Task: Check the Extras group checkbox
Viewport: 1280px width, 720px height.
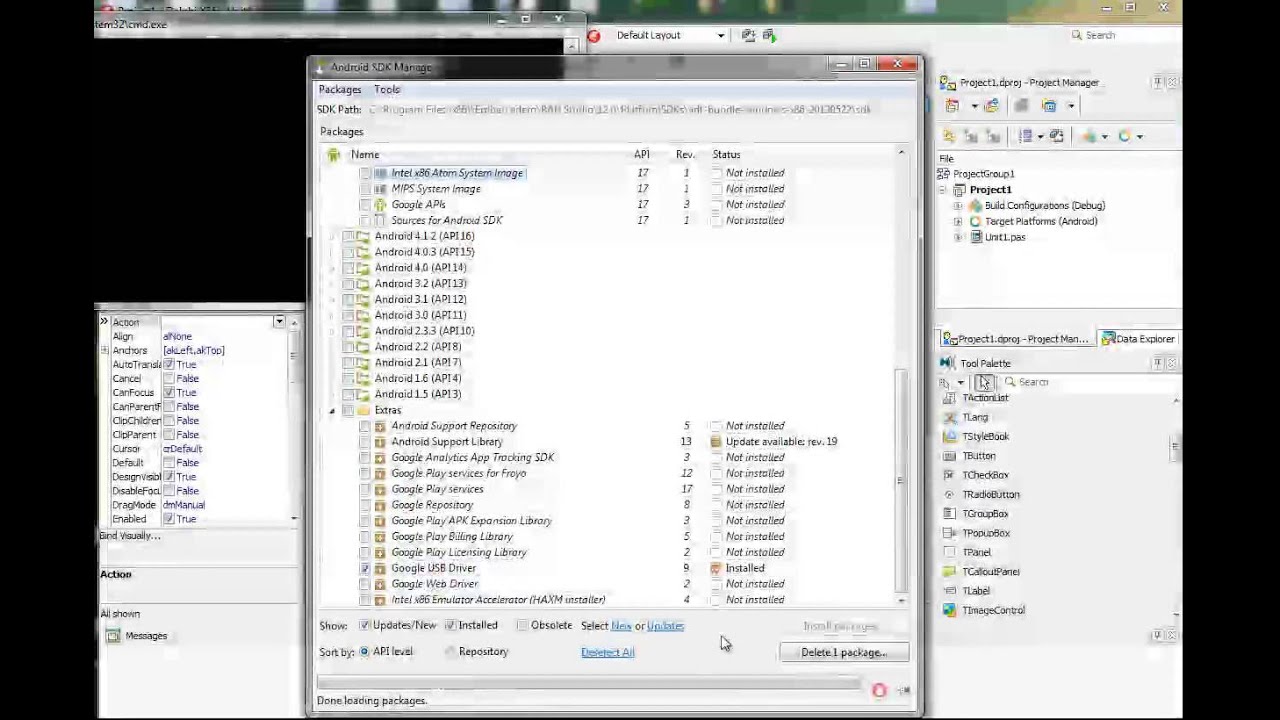Action: (x=348, y=410)
